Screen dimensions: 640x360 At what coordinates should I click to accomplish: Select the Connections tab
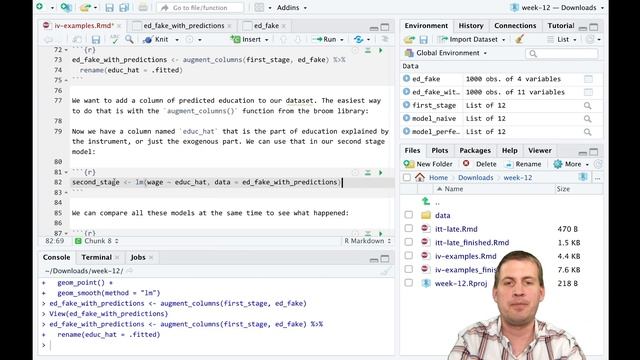[x=515, y=25]
